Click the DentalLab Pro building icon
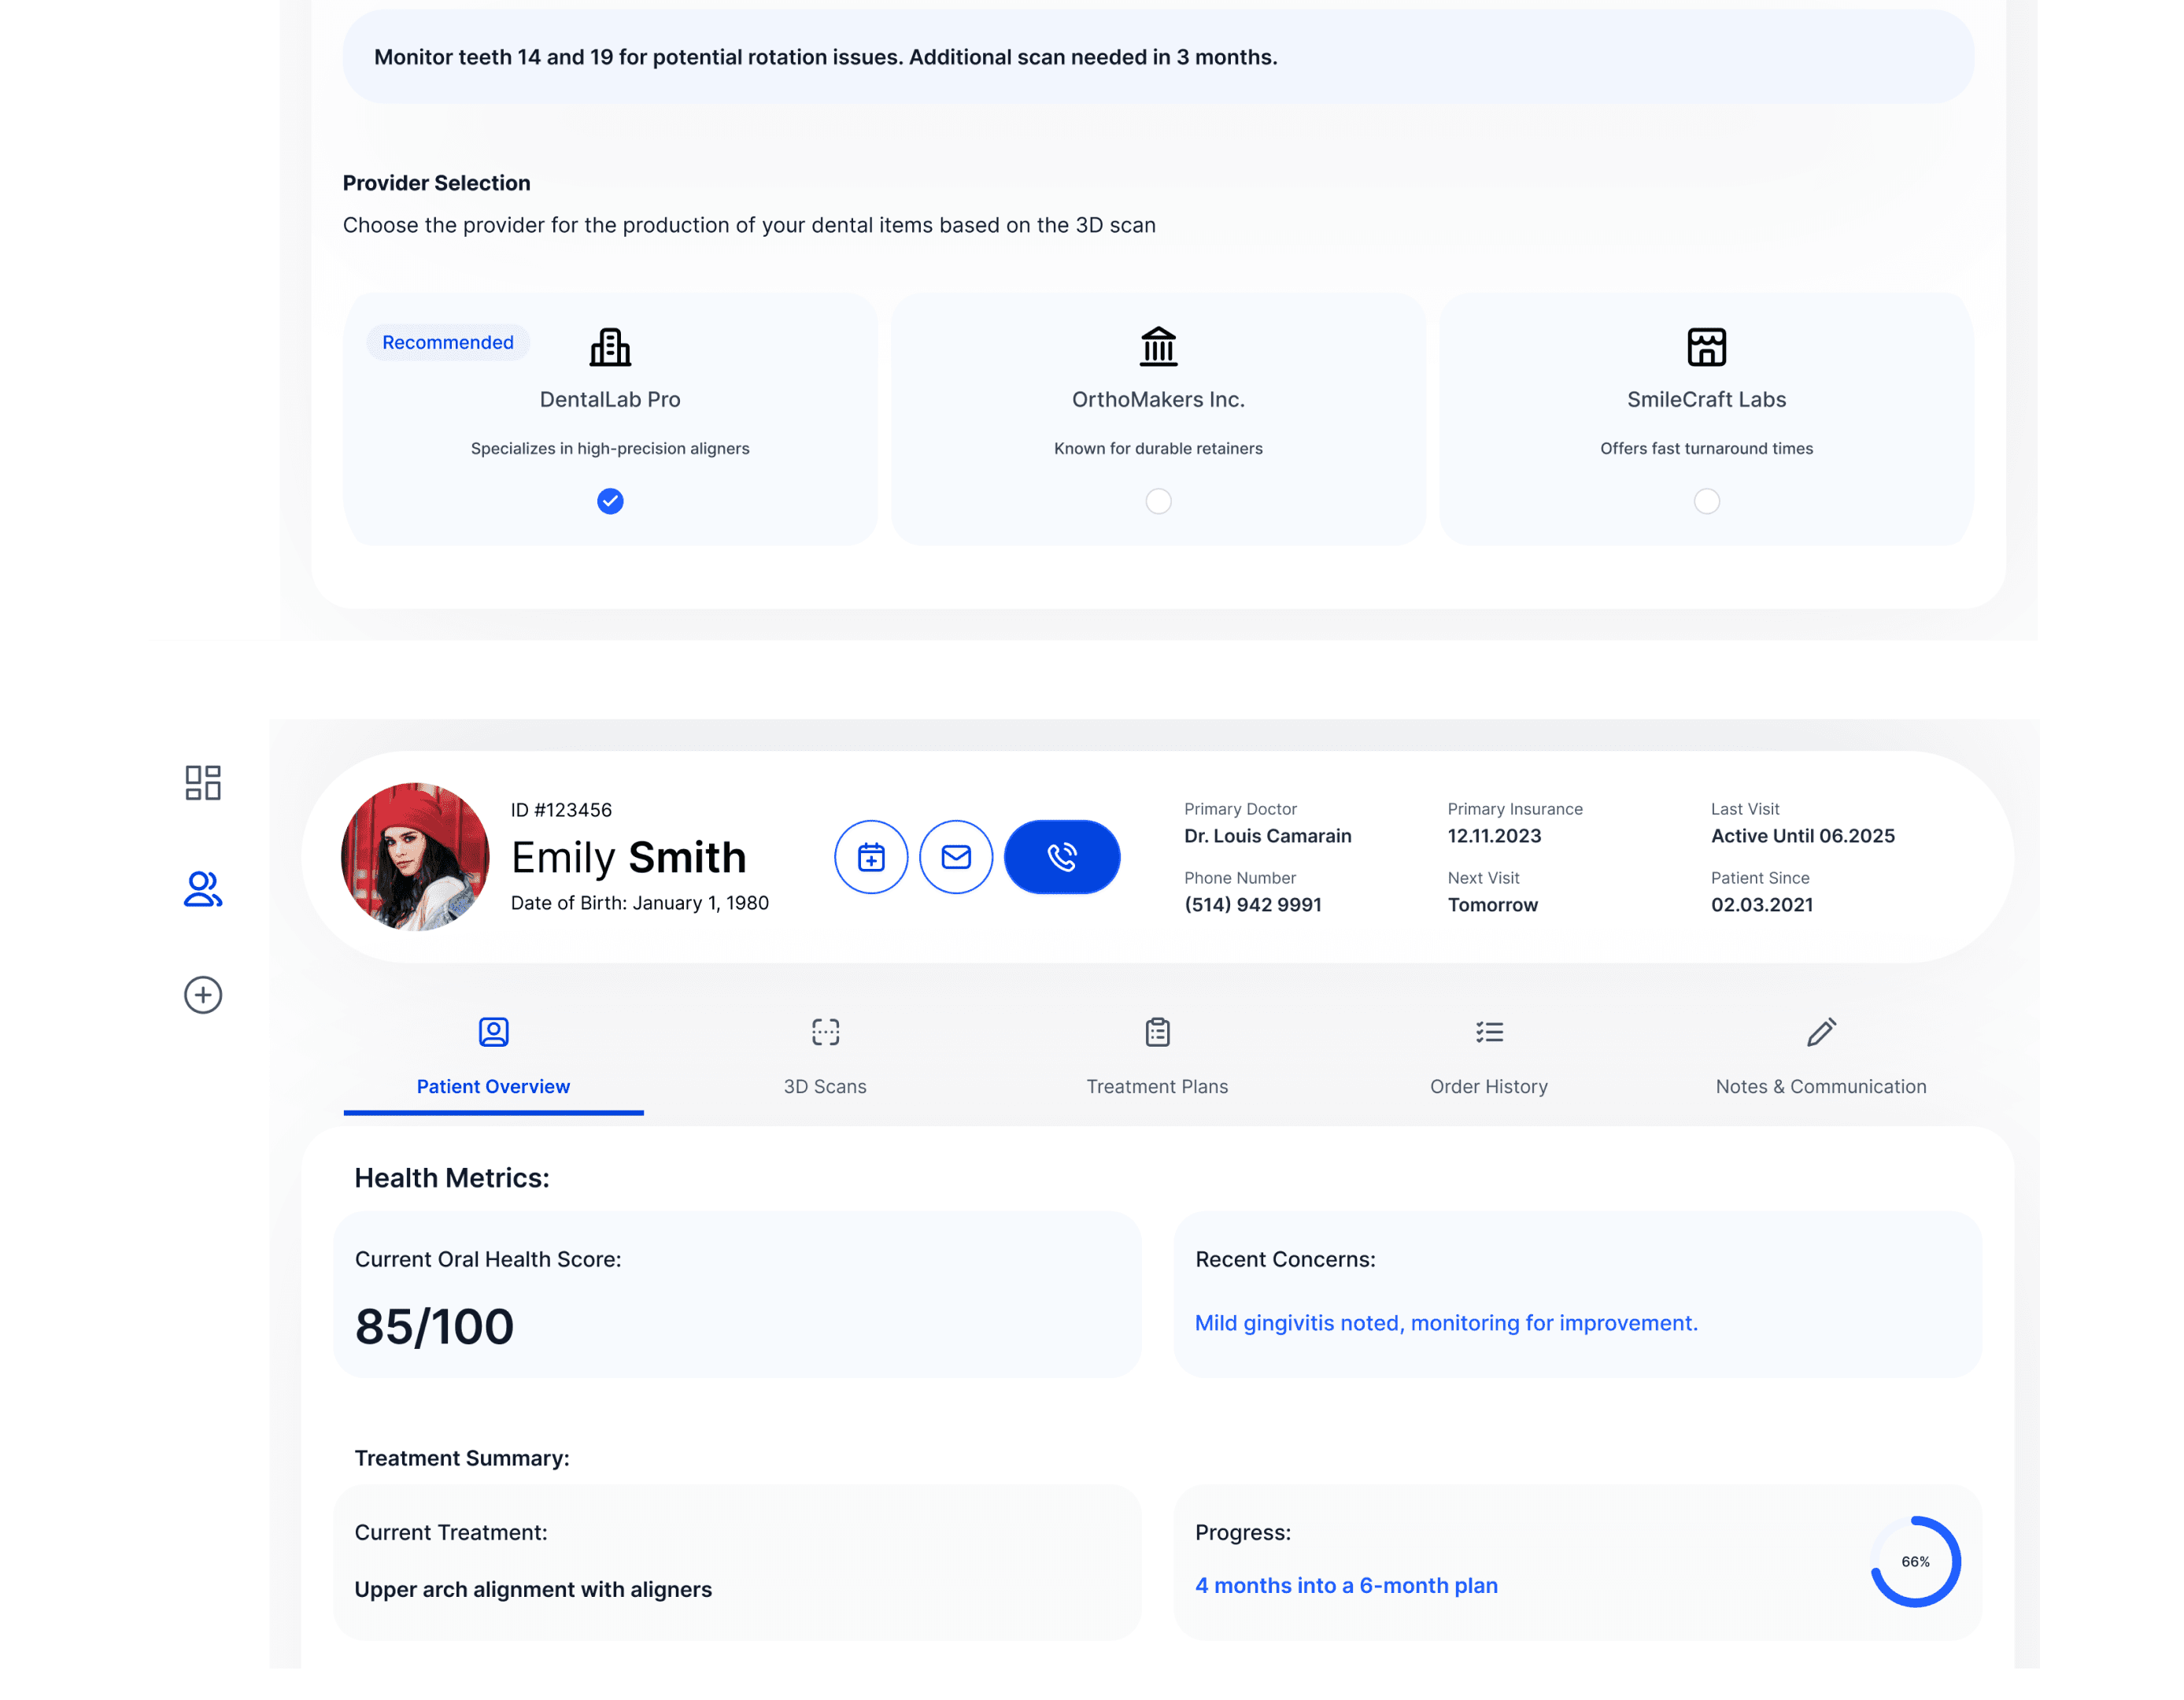 (610, 347)
